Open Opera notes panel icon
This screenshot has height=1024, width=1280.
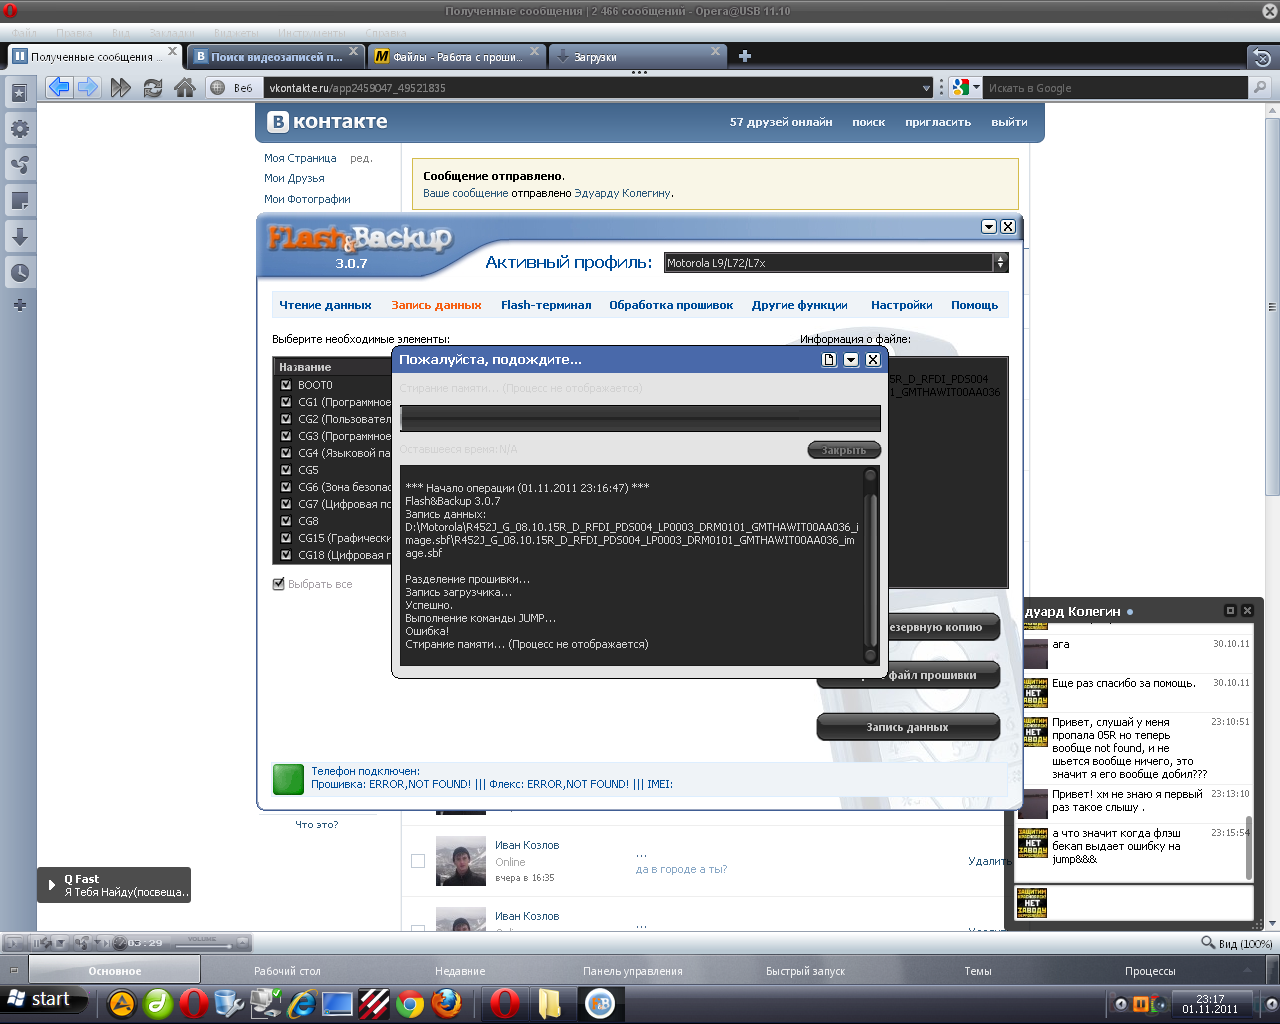[x=19, y=201]
